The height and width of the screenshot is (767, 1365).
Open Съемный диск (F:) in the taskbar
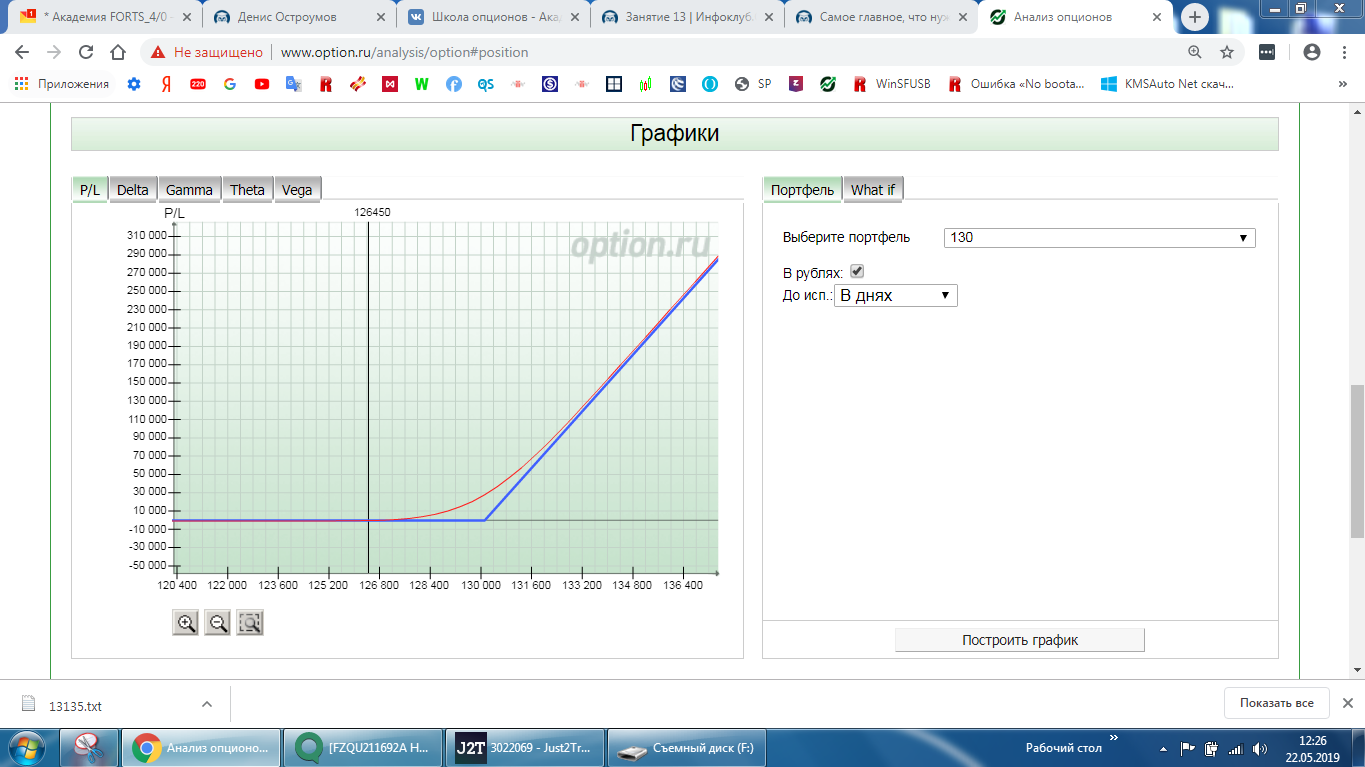pyautogui.click(x=686, y=747)
